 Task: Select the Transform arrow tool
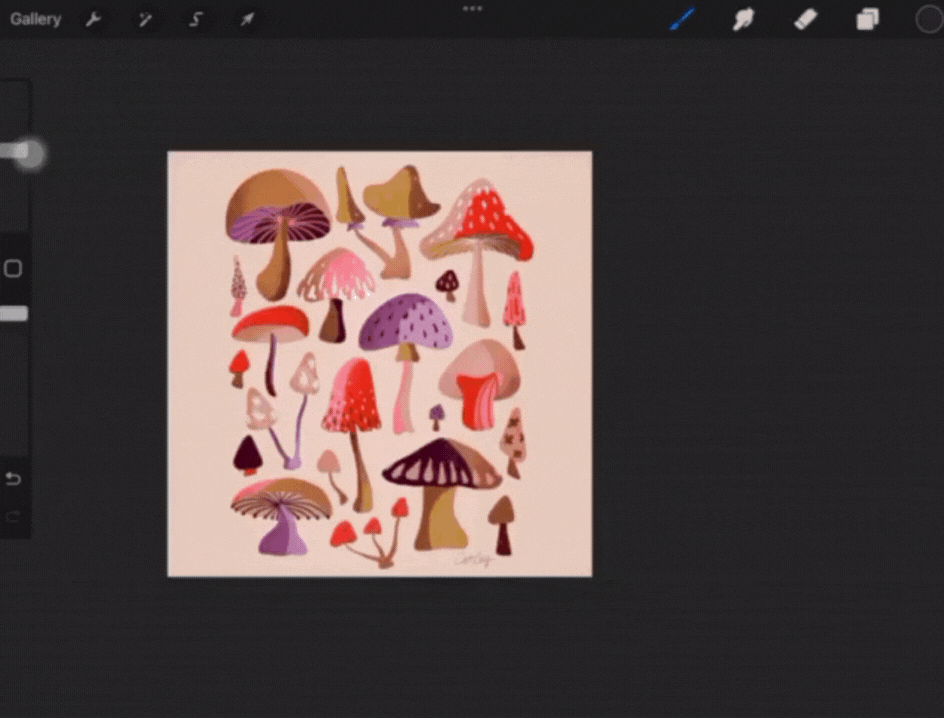[x=246, y=19]
